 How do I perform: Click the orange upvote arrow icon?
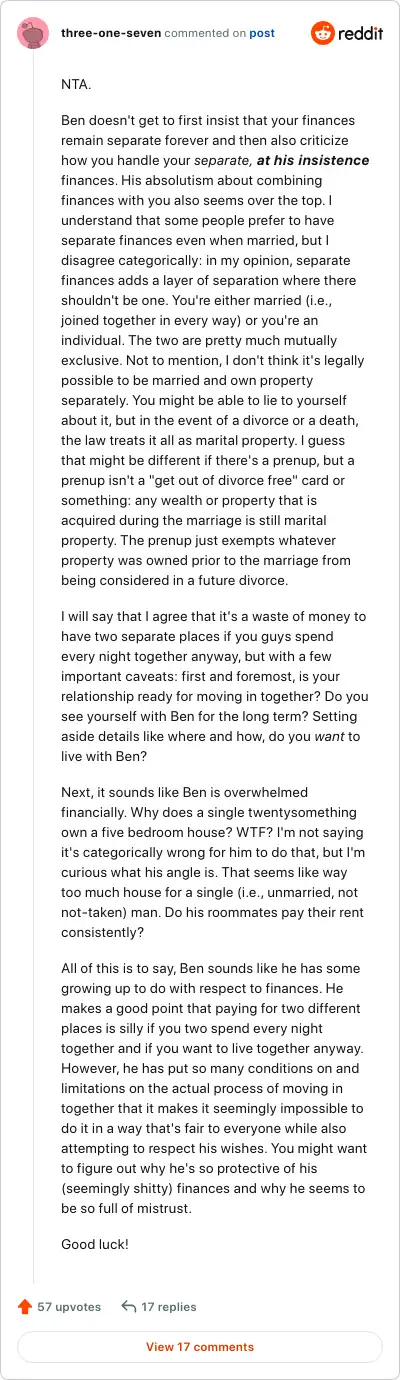click(26, 1306)
